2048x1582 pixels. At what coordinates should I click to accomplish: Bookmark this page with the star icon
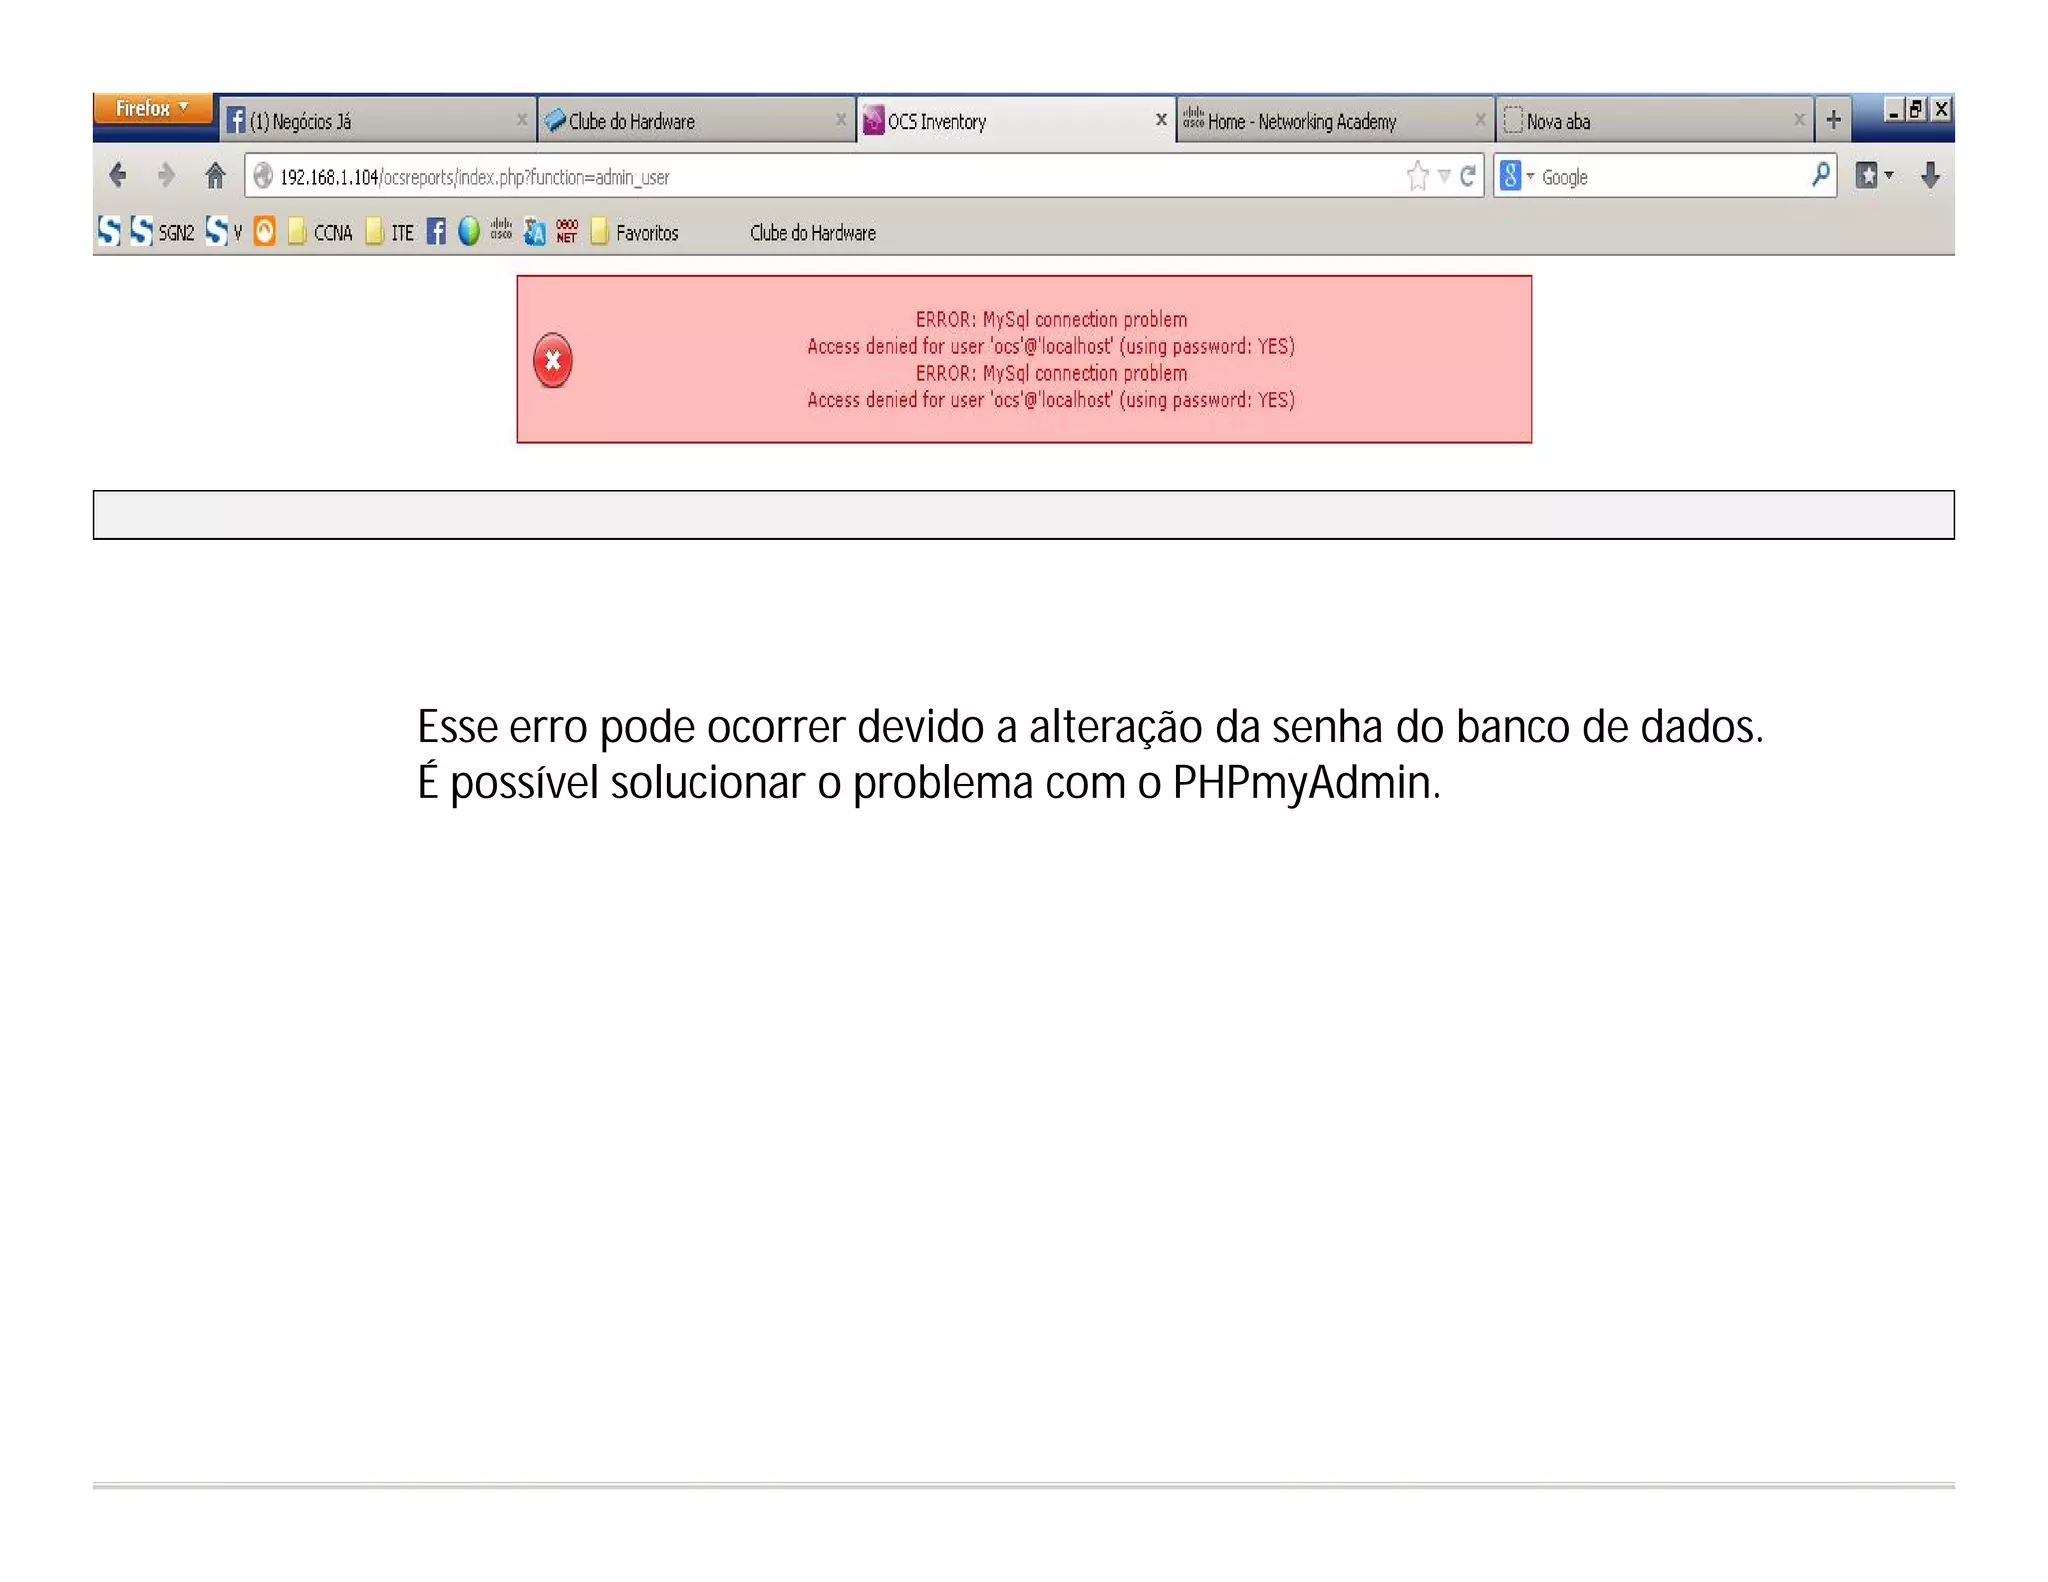(1417, 176)
